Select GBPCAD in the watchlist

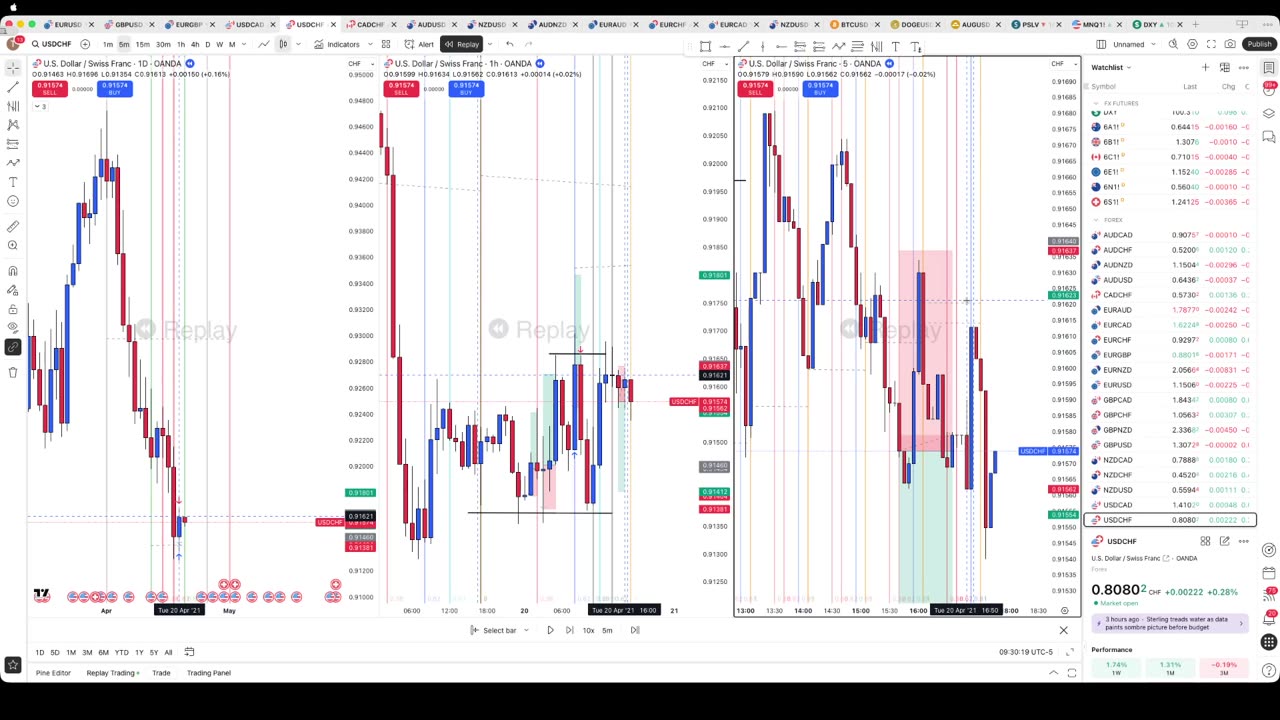1168,400
